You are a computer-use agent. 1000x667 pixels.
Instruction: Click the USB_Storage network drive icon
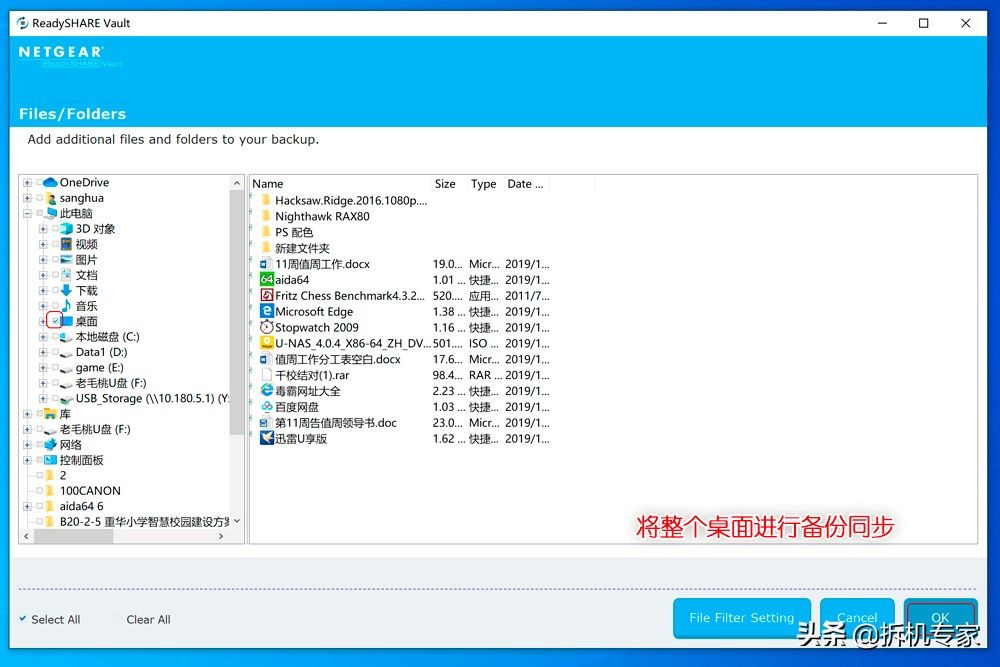coord(66,399)
